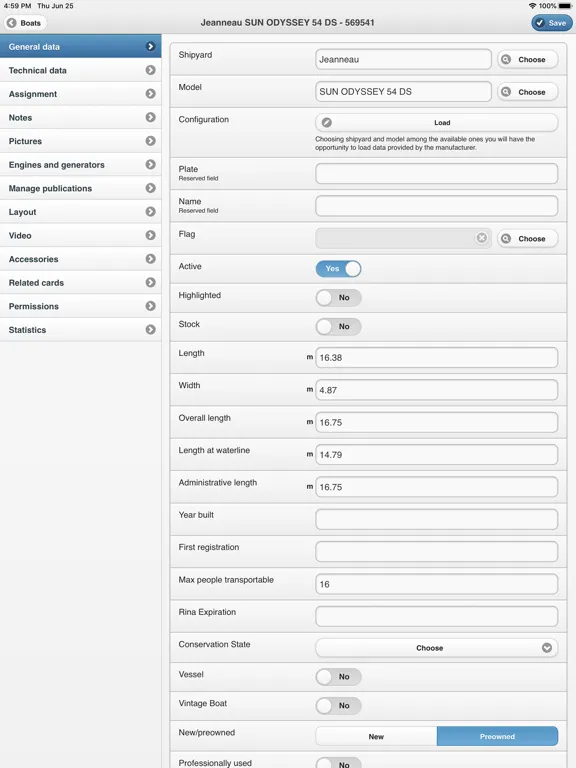The width and height of the screenshot is (576, 768).
Task: Tap the arrow icon beside Accessories
Action: (150, 259)
